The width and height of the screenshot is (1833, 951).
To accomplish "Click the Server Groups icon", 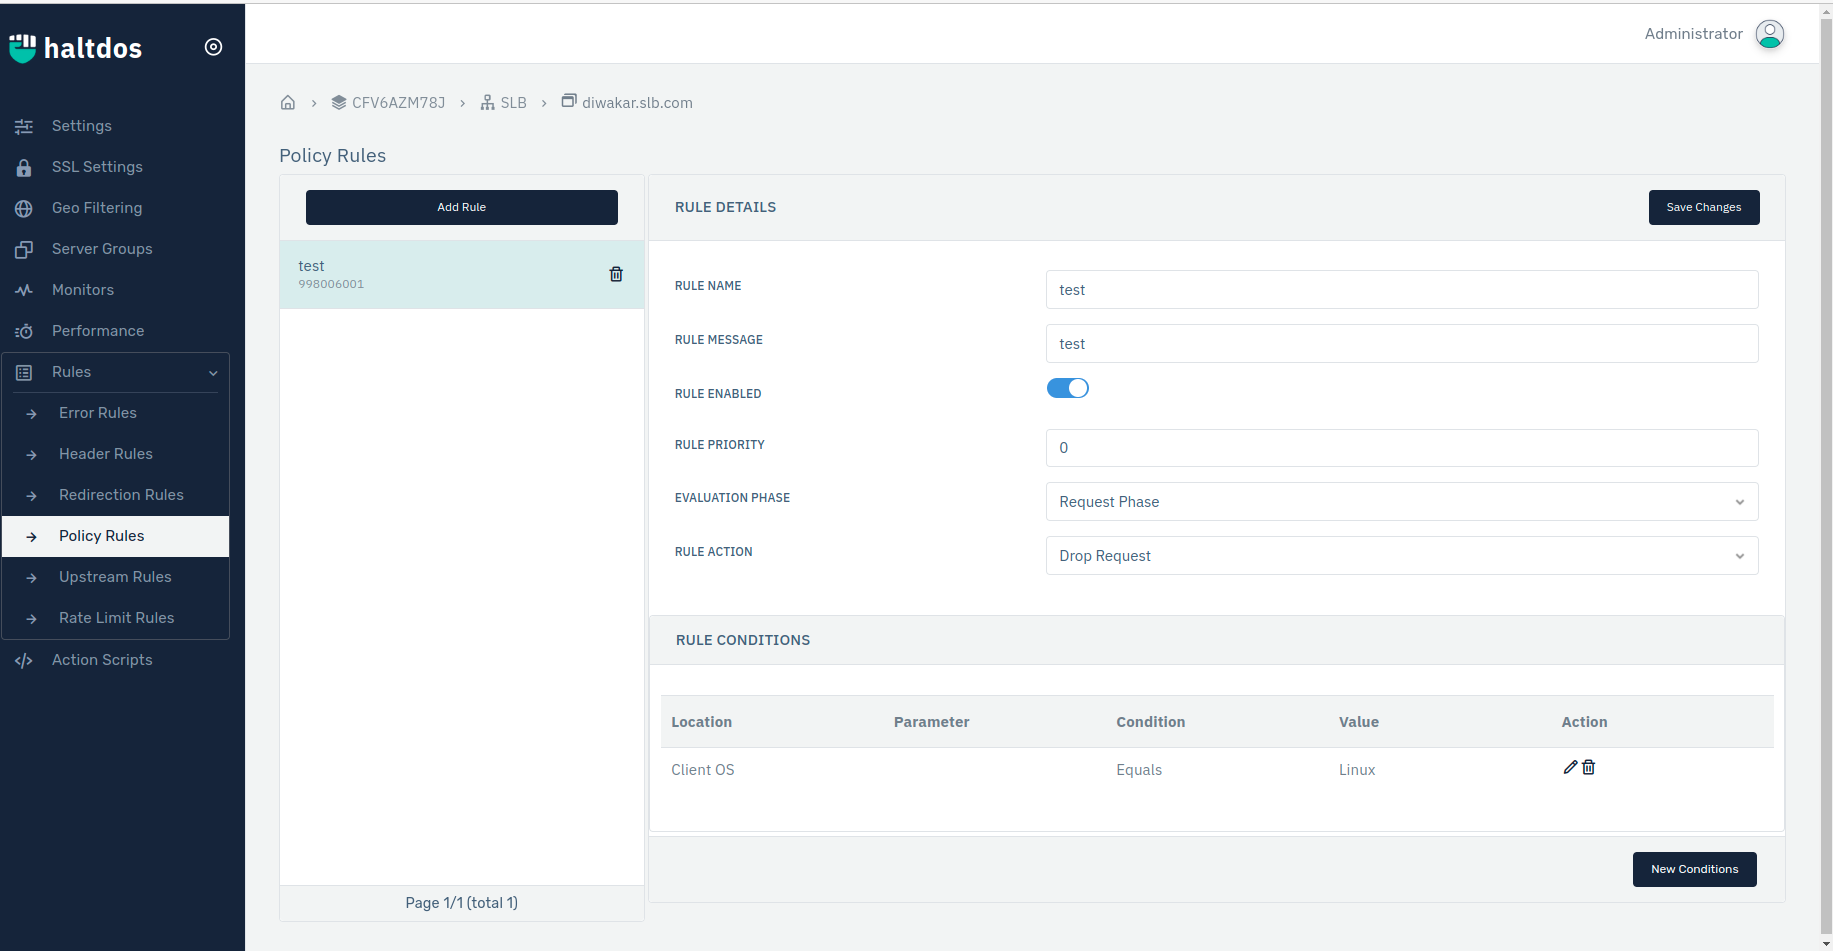I will [x=24, y=249].
